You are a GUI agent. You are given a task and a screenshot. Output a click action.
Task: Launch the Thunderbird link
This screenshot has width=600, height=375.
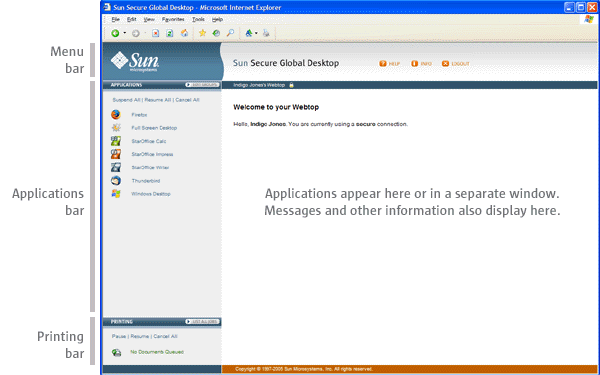[x=146, y=181]
